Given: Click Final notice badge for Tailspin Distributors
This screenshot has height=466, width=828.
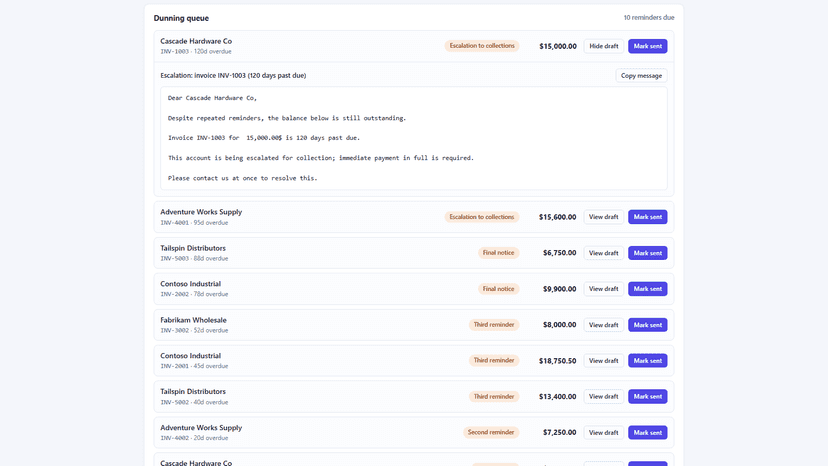Looking at the screenshot, I should [498, 253].
